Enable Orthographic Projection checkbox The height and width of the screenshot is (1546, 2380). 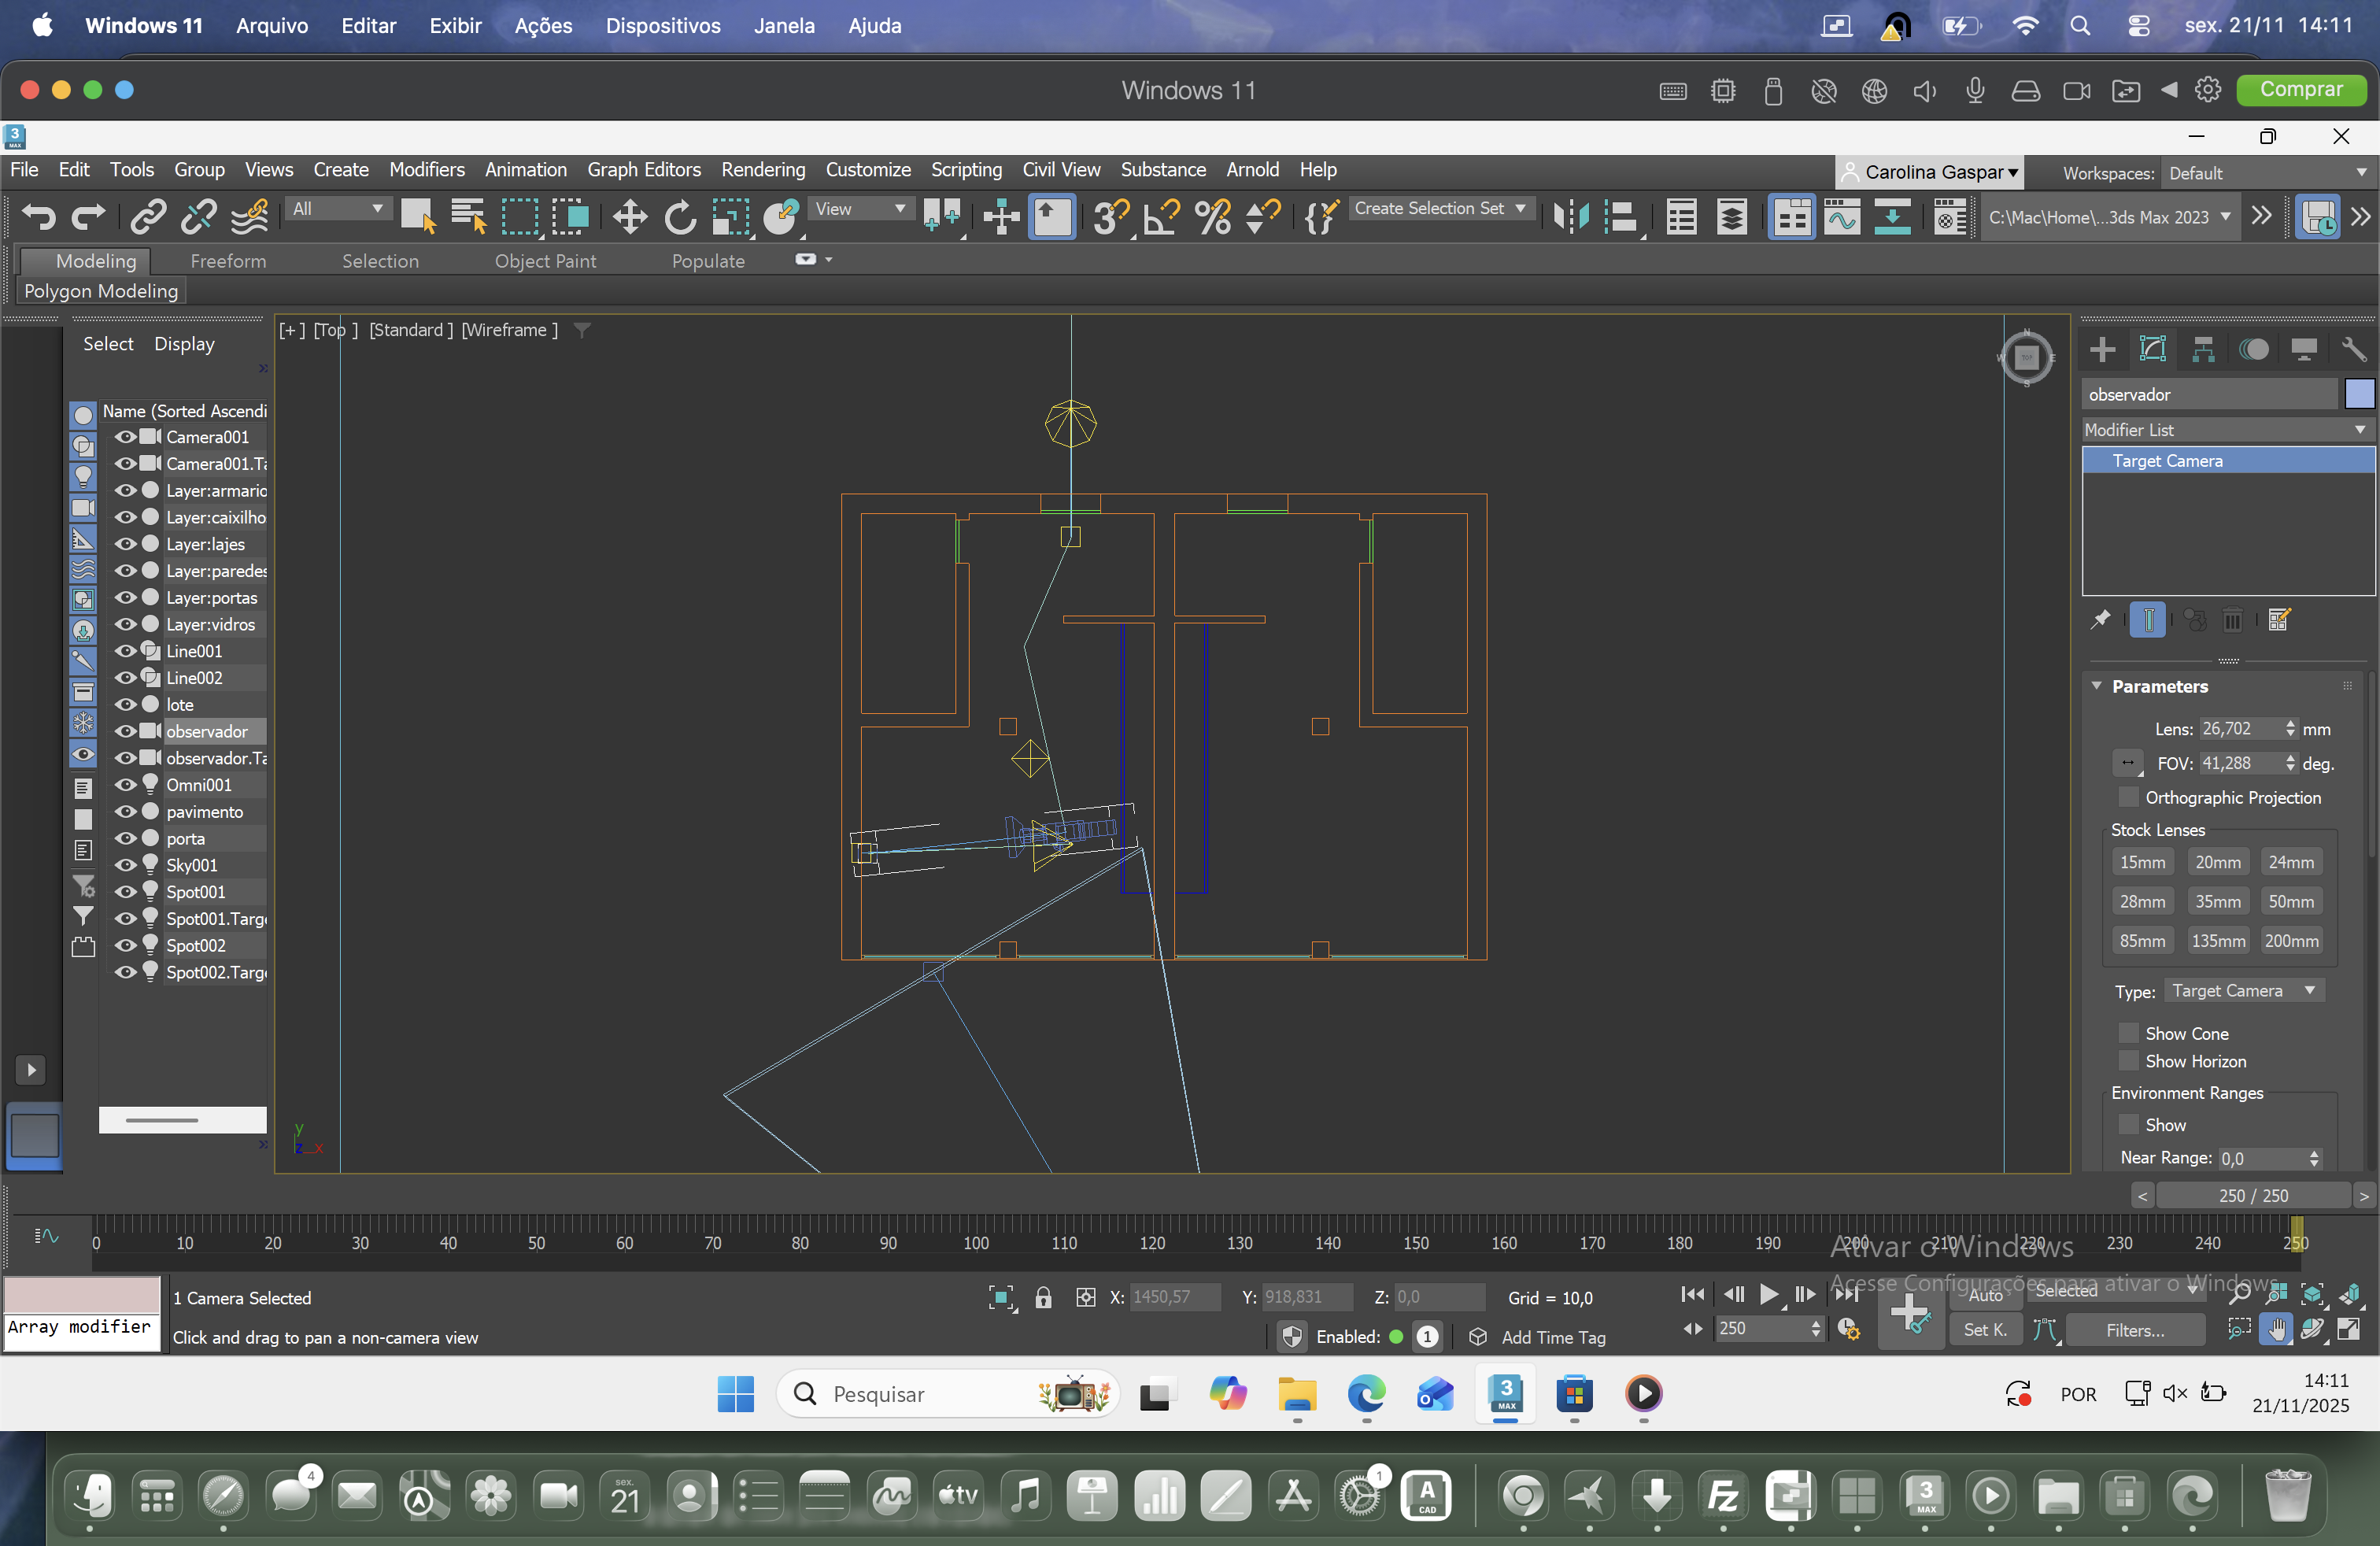[2129, 797]
